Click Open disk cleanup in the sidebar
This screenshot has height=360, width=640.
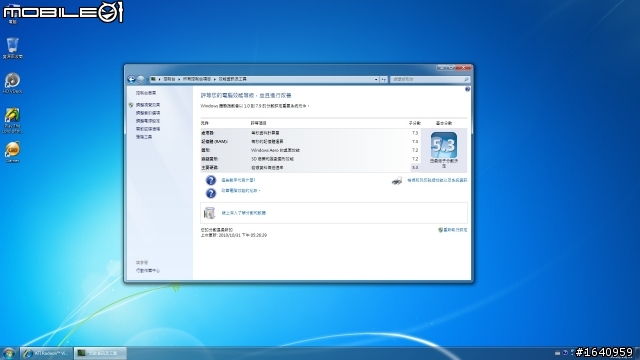(x=148, y=129)
